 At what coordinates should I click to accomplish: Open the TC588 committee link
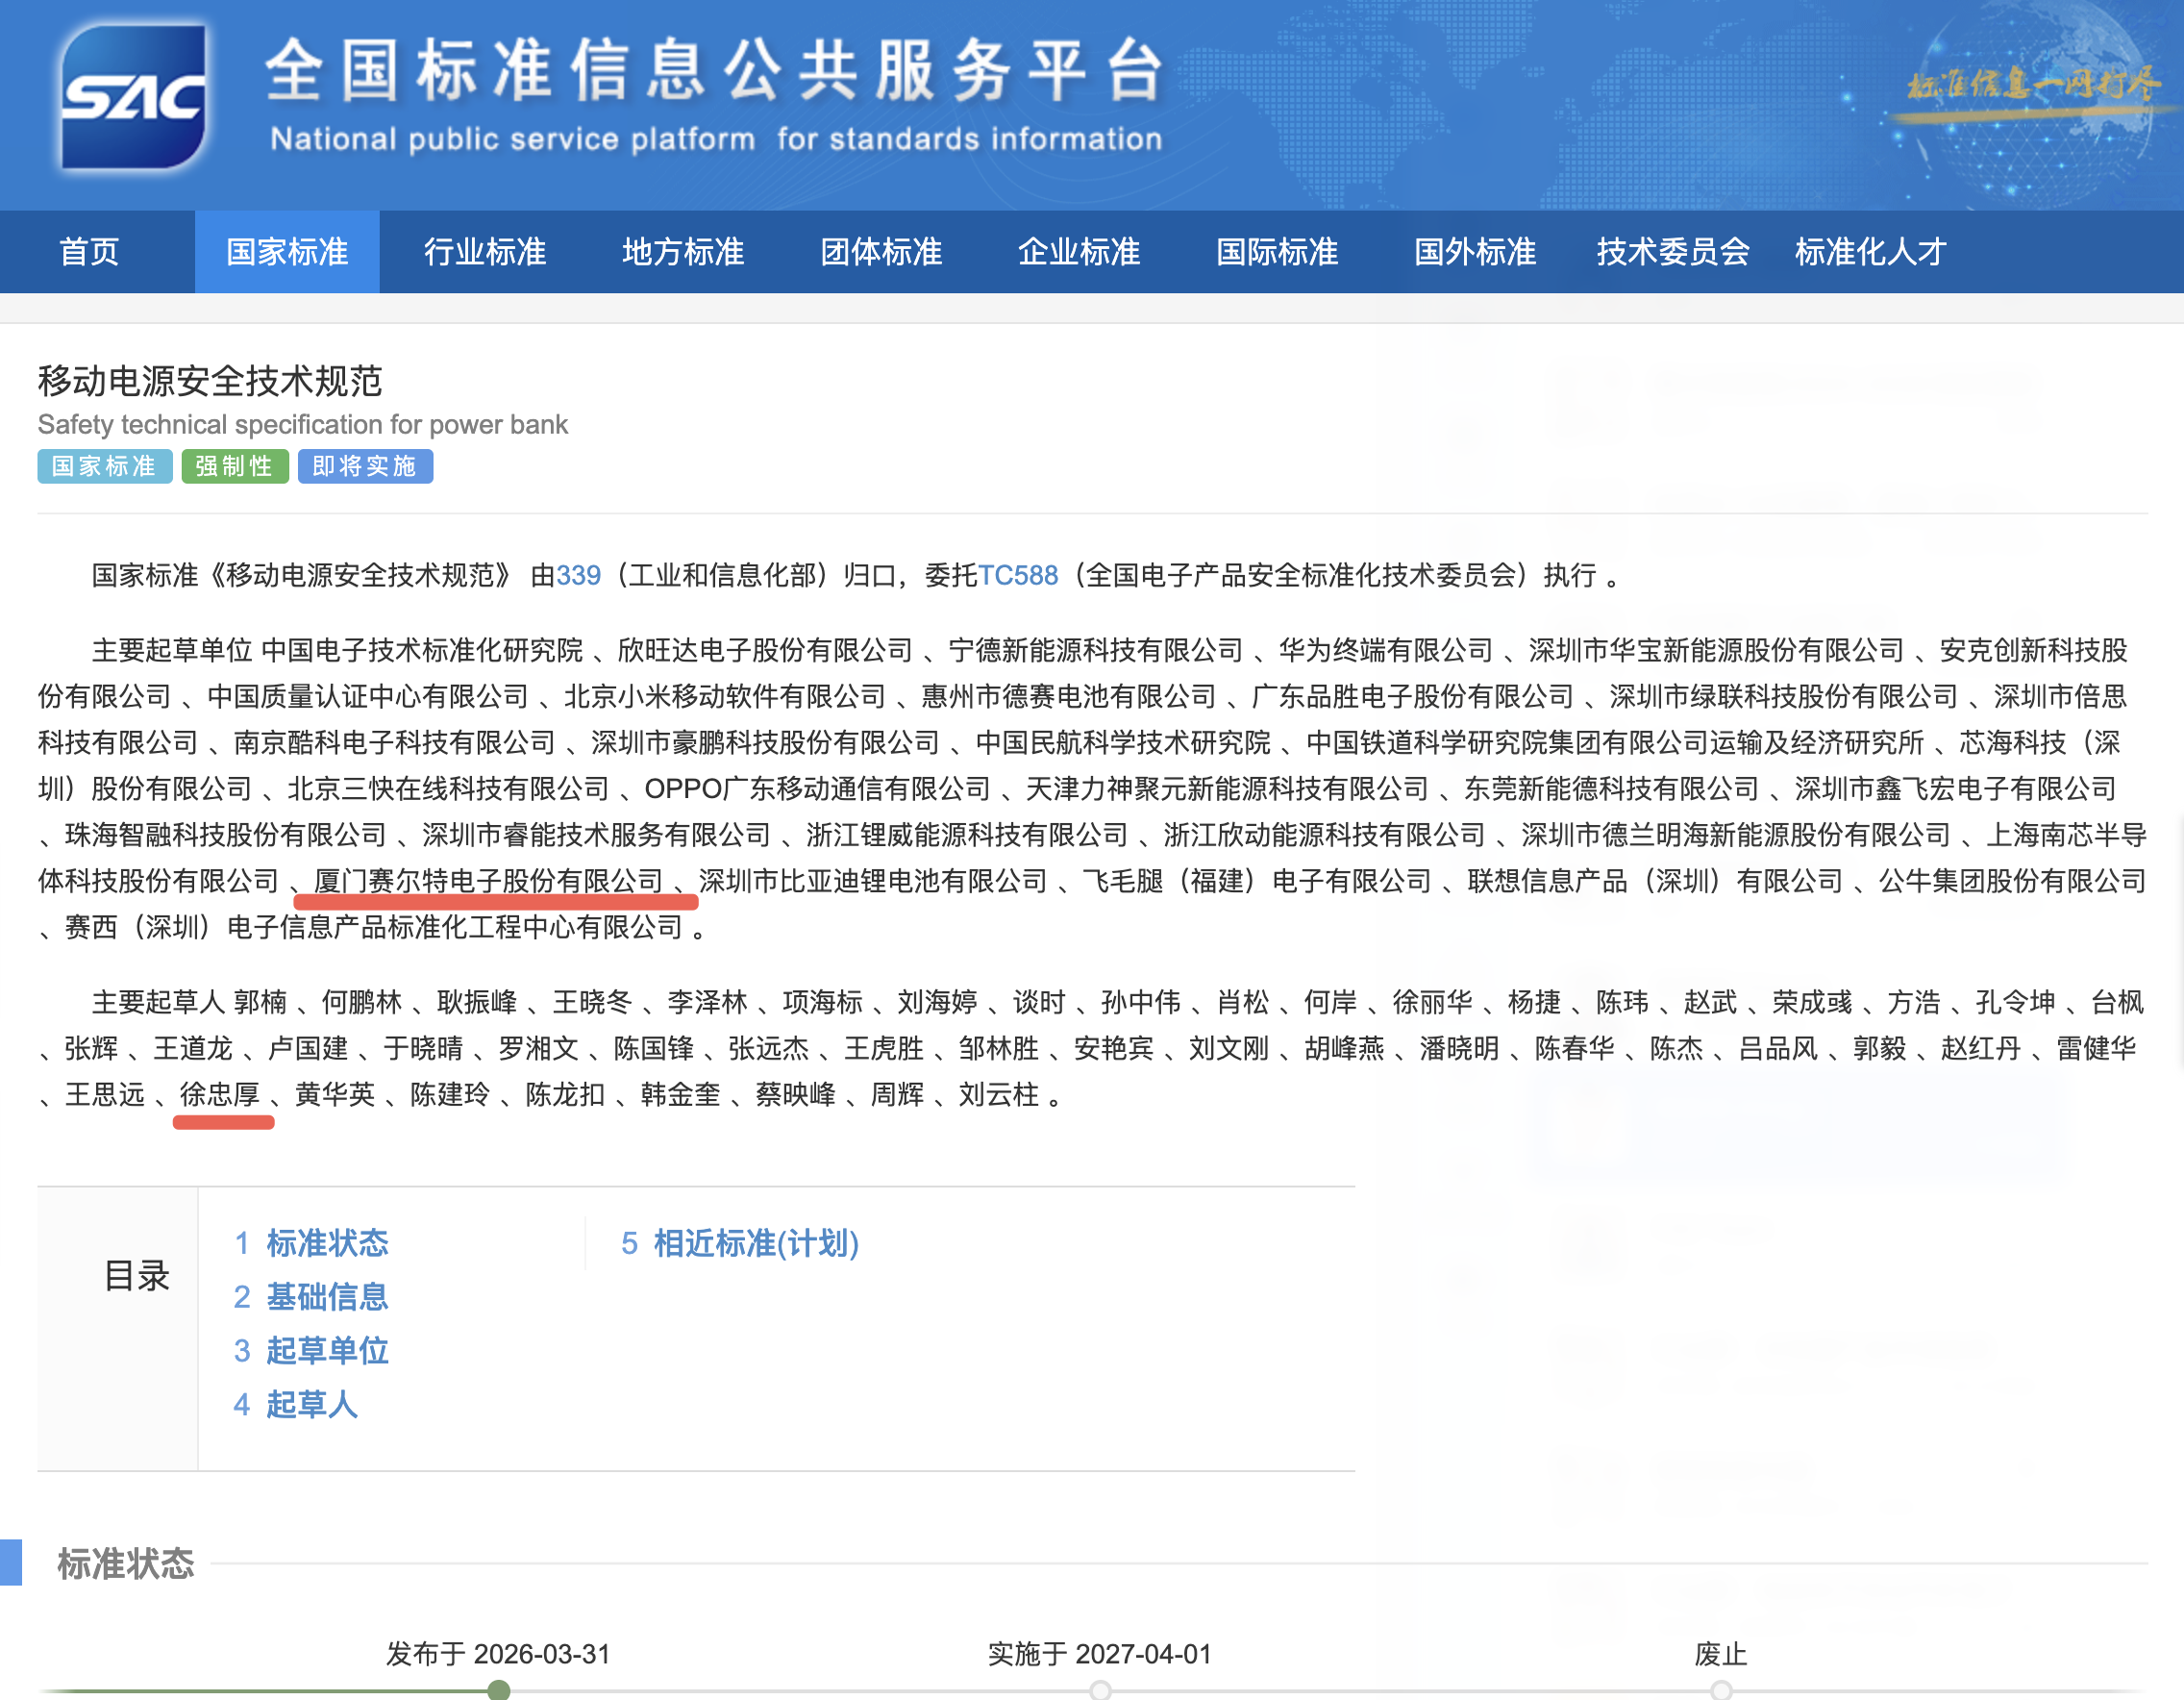1017,576
